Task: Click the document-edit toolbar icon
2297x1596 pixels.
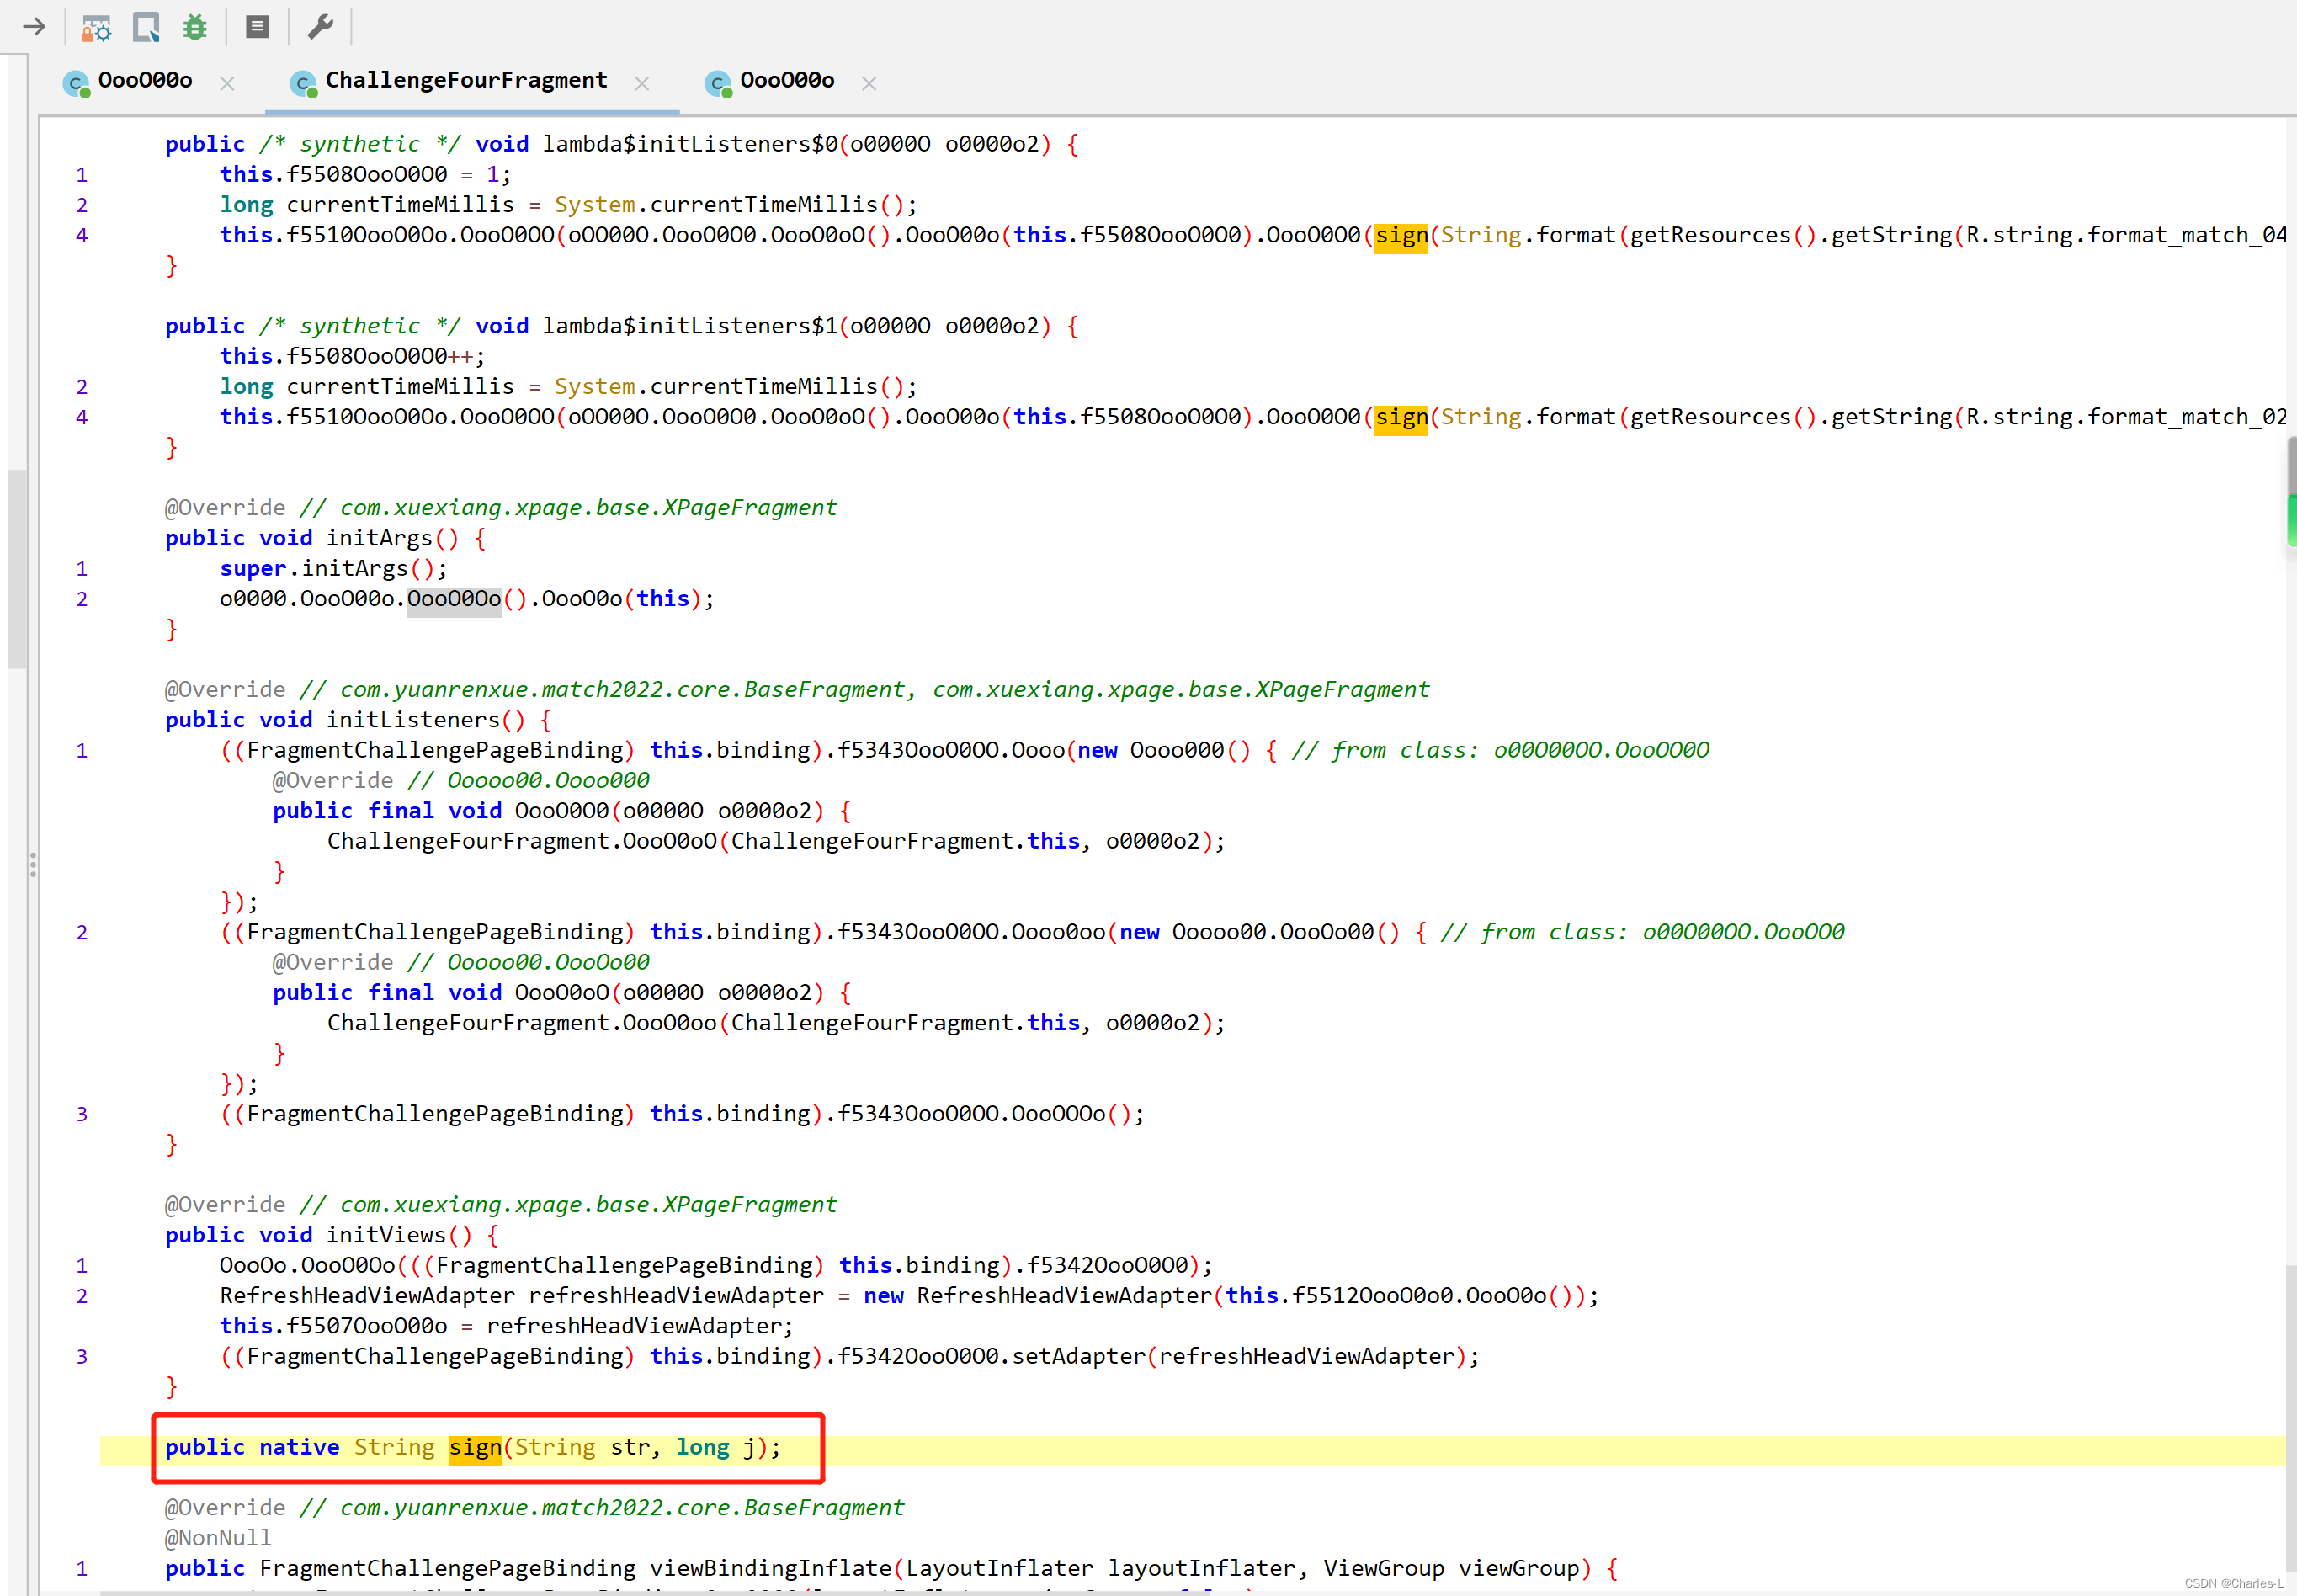Action: click(145, 27)
